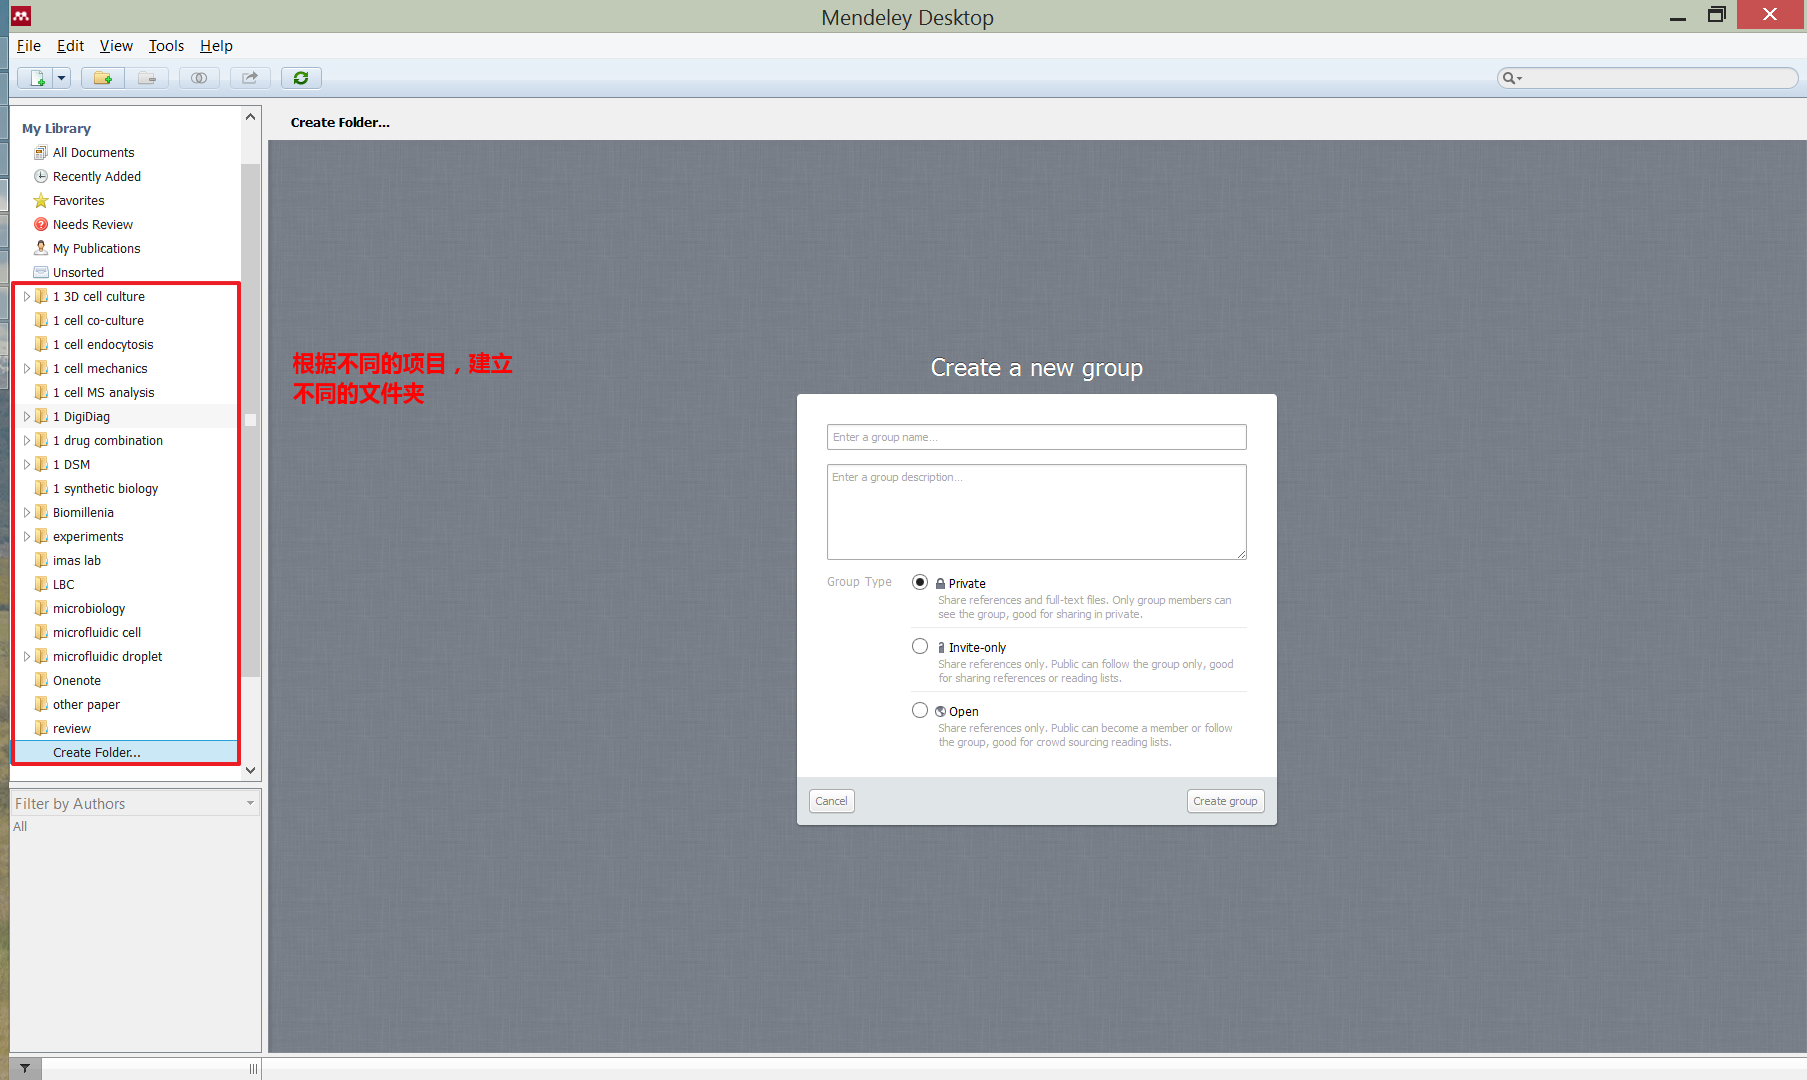Click the Add Document toolbar icon
The width and height of the screenshot is (1807, 1080).
[x=37, y=78]
